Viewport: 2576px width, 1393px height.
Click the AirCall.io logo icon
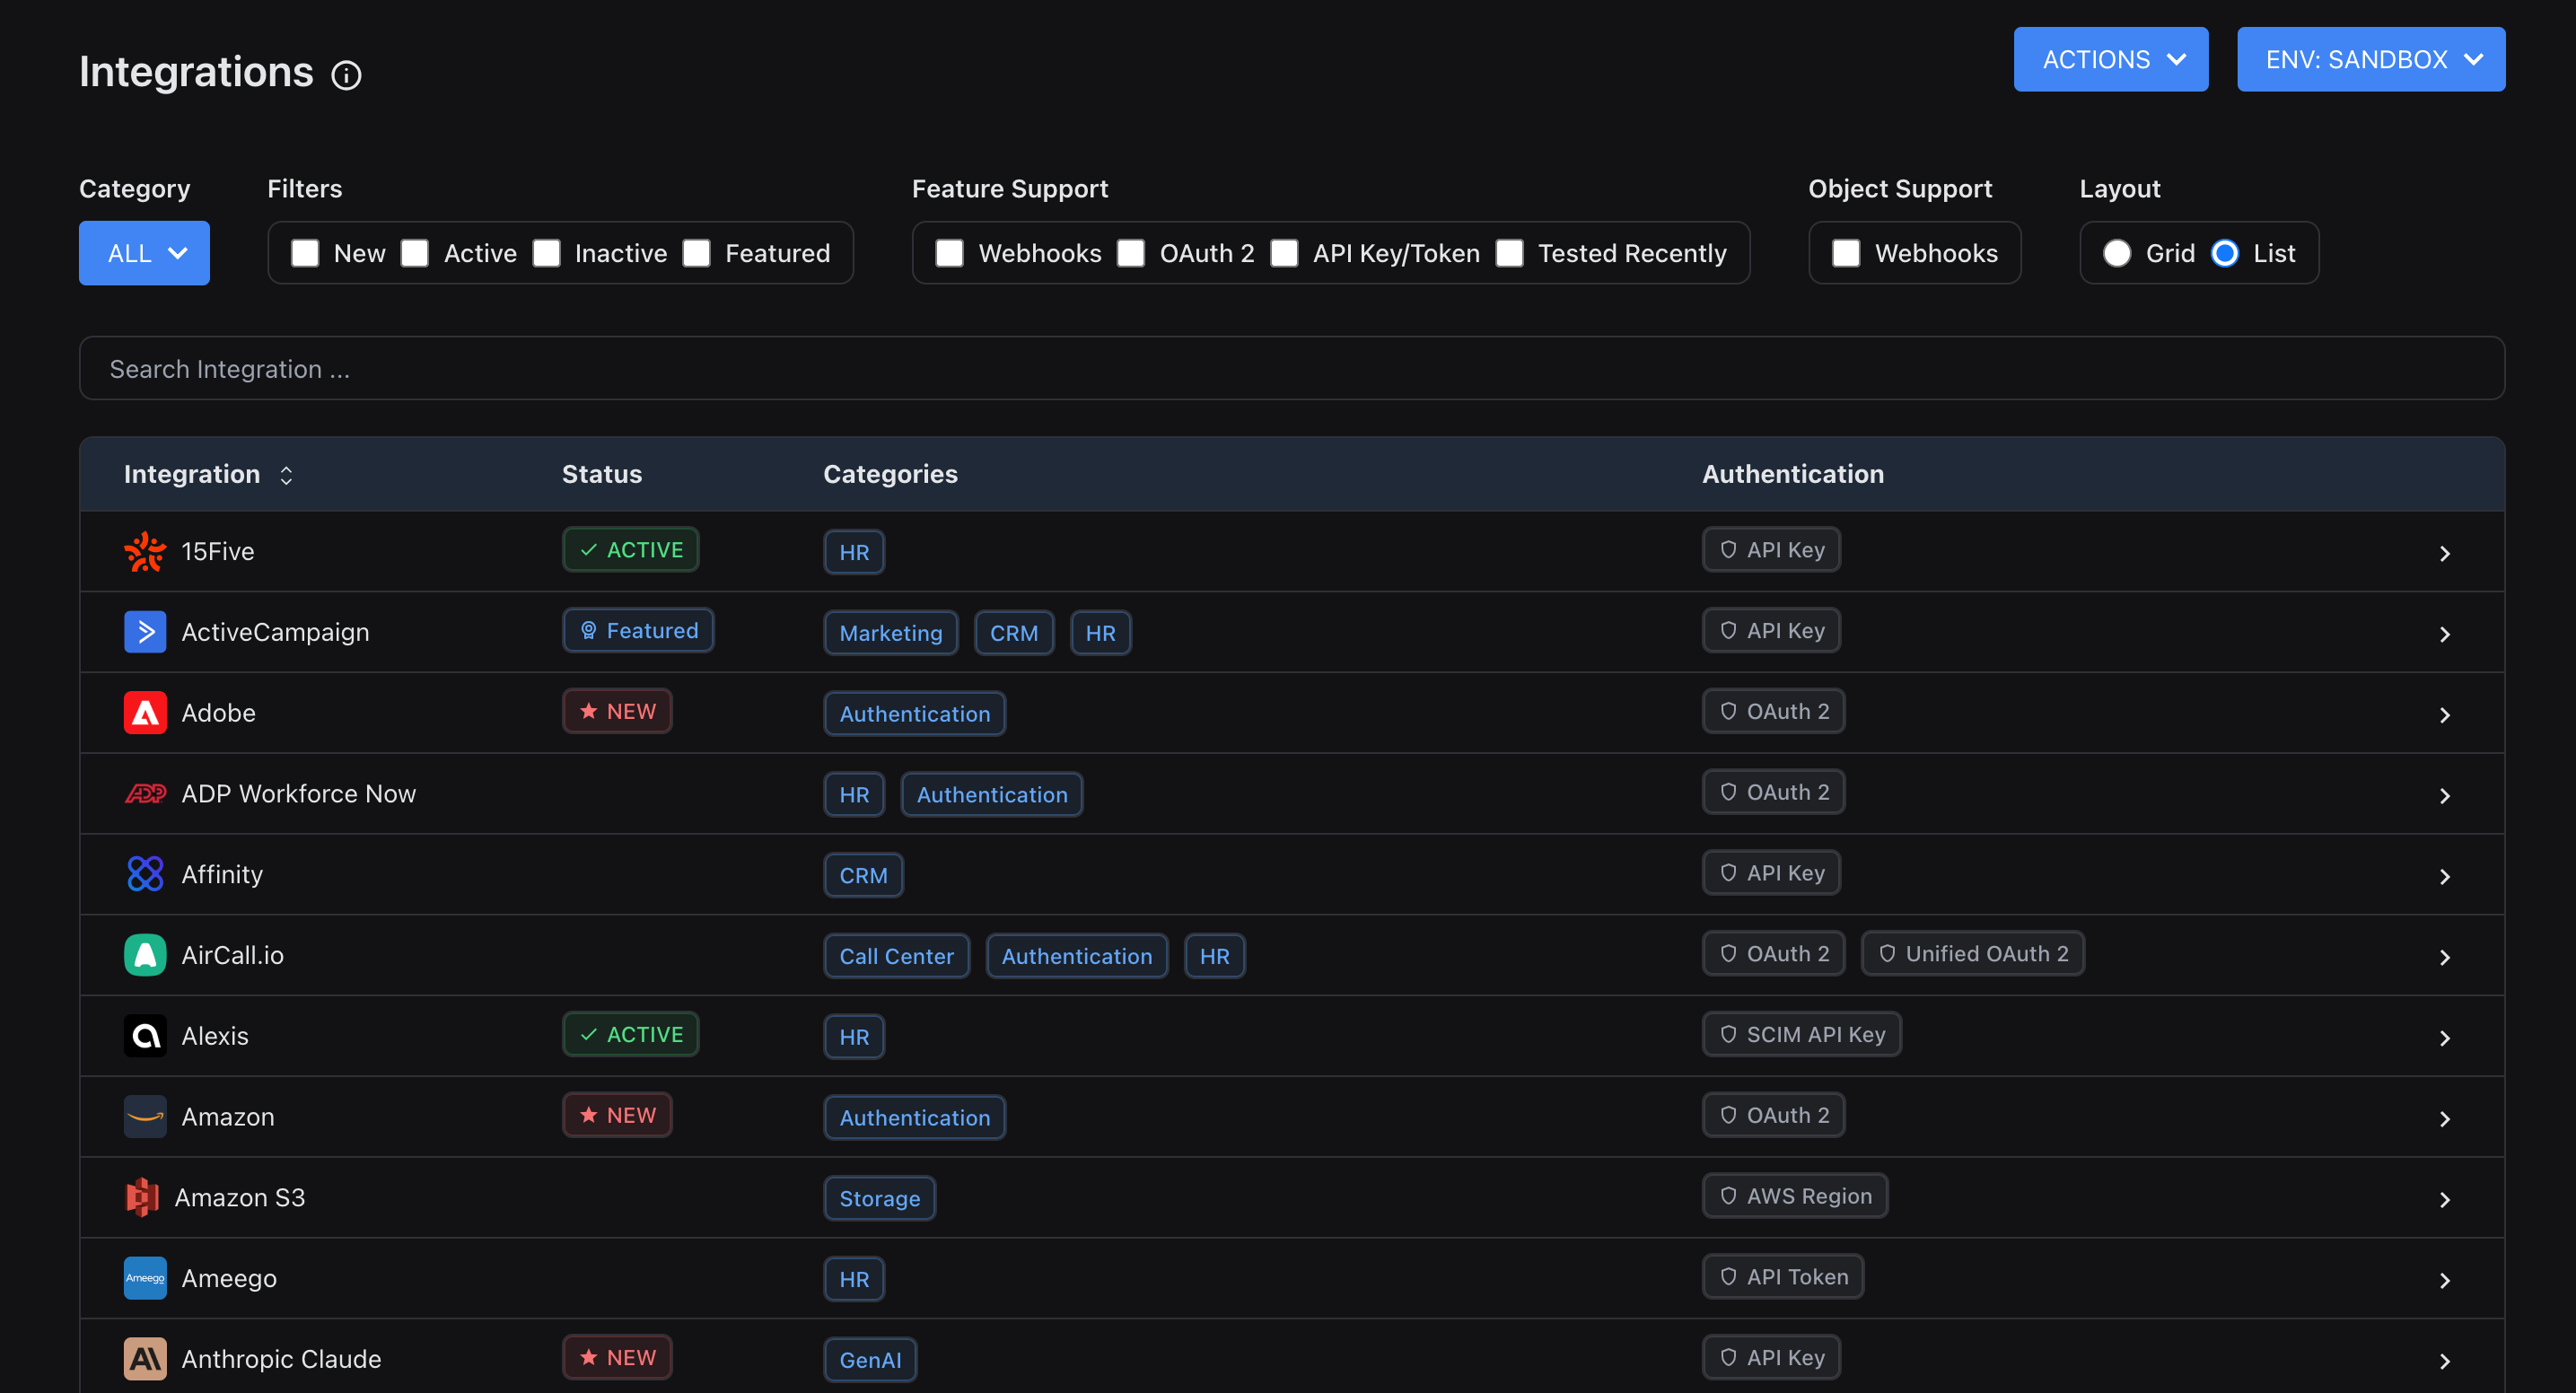[x=145, y=955]
